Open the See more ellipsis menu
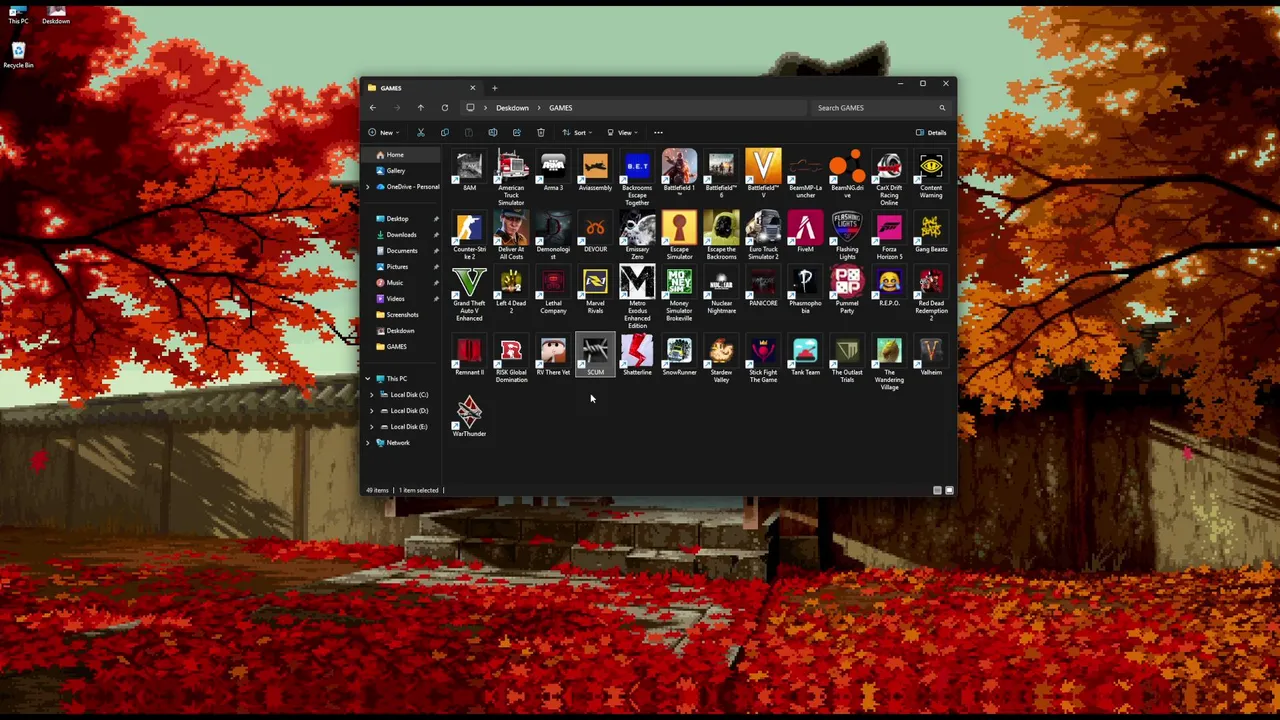 click(x=658, y=132)
